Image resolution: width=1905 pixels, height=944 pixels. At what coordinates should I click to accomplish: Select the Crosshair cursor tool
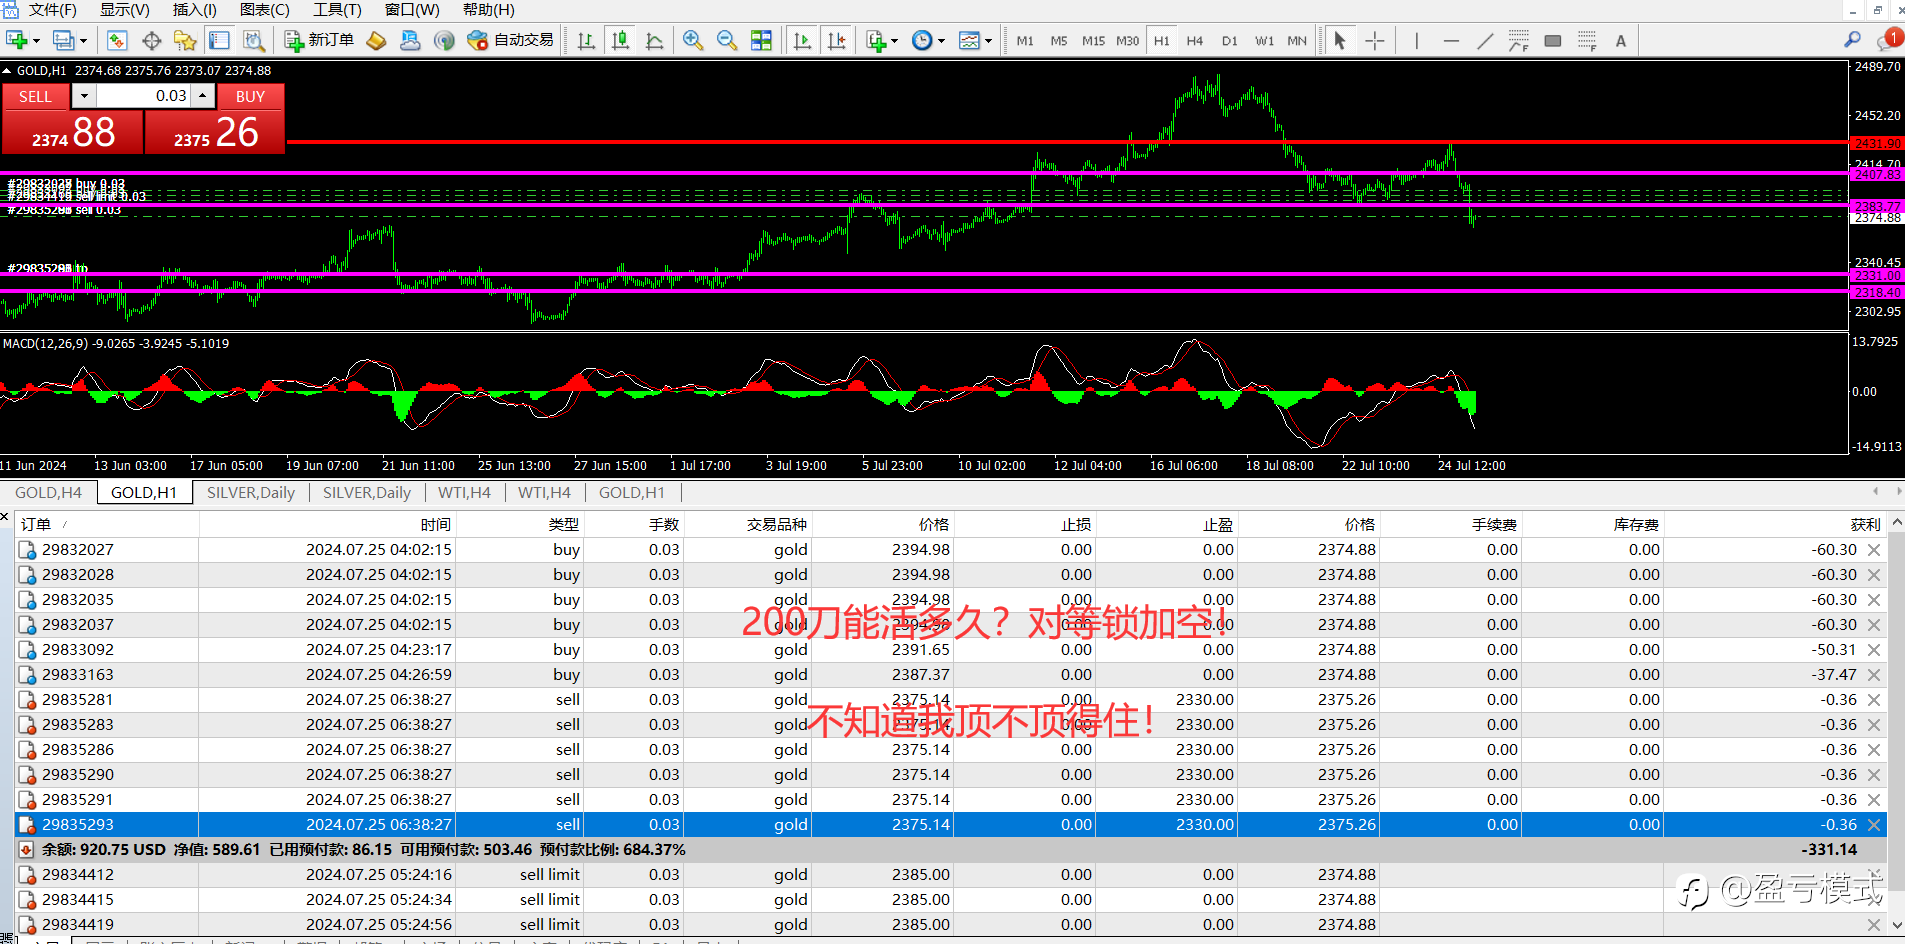coord(1375,41)
